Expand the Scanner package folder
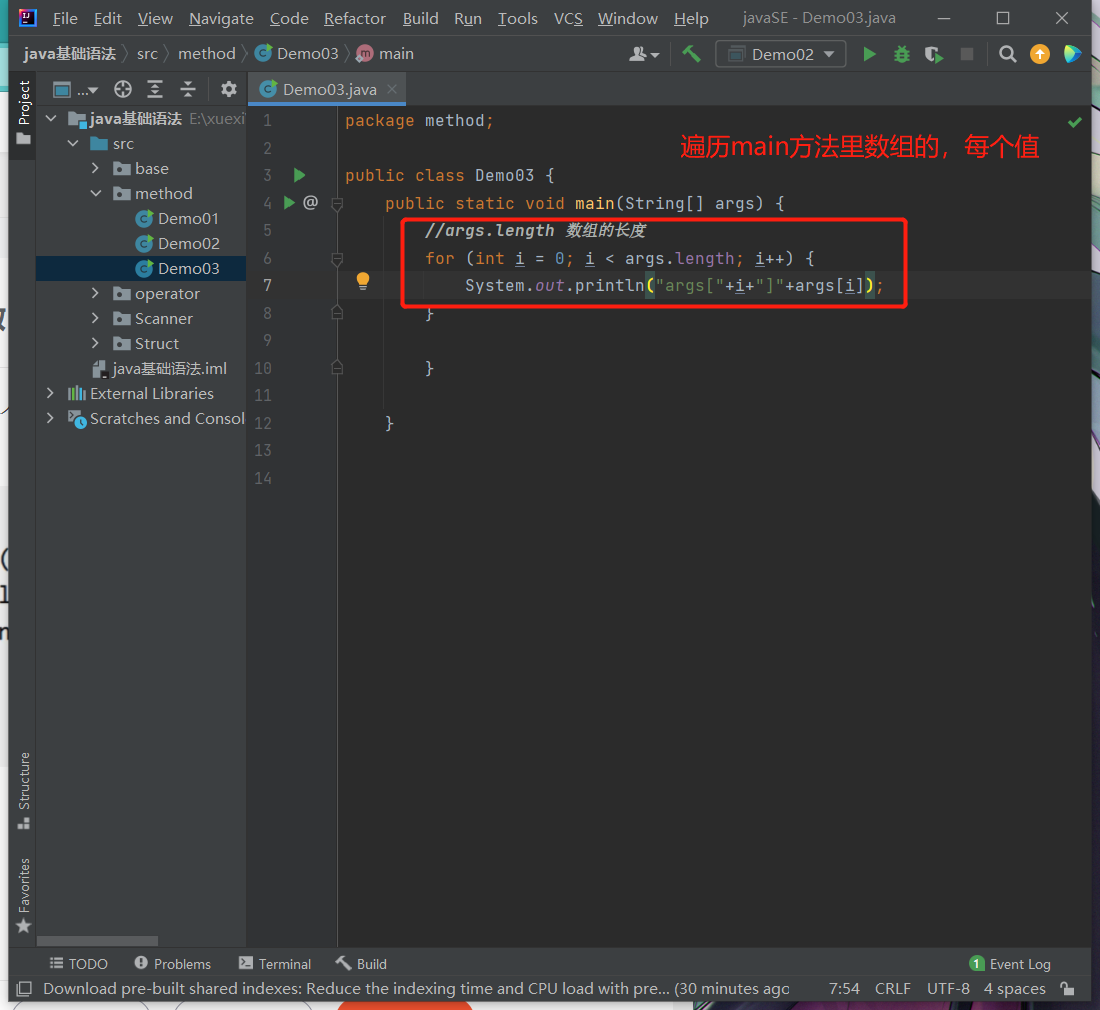This screenshot has width=1100, height=1010. pyautogui.click(x=95, y=318)
